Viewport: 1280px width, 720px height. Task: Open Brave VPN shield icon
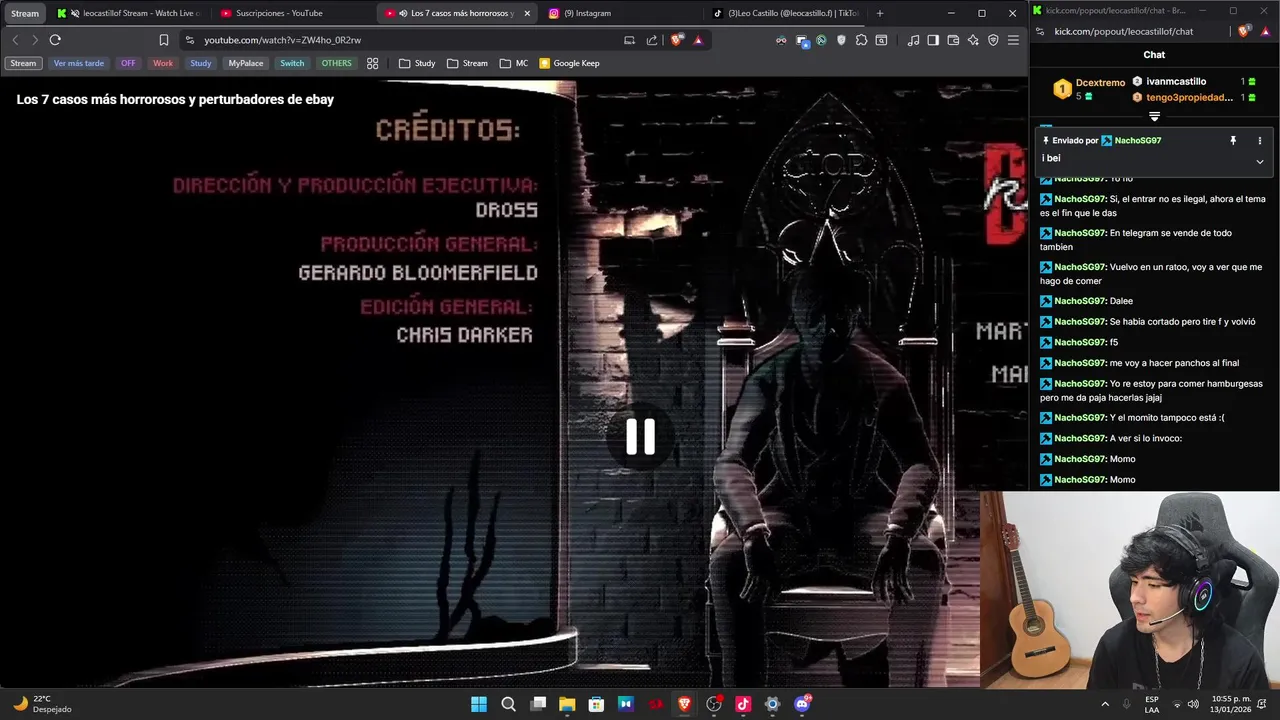[x=993, y=40]
